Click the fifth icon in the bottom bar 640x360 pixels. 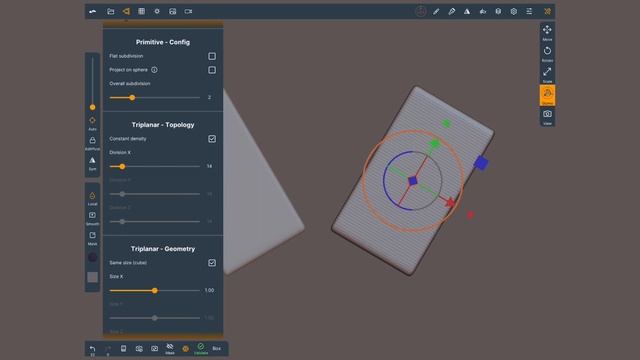pos(154,349)
